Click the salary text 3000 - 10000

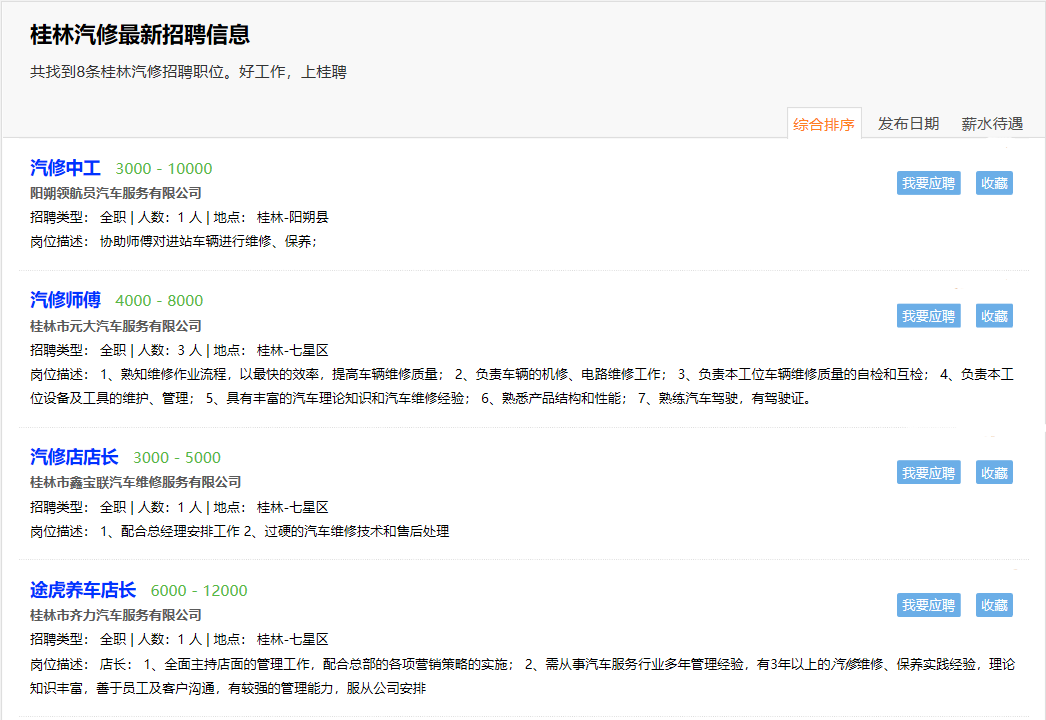click(x=164, y=169)
